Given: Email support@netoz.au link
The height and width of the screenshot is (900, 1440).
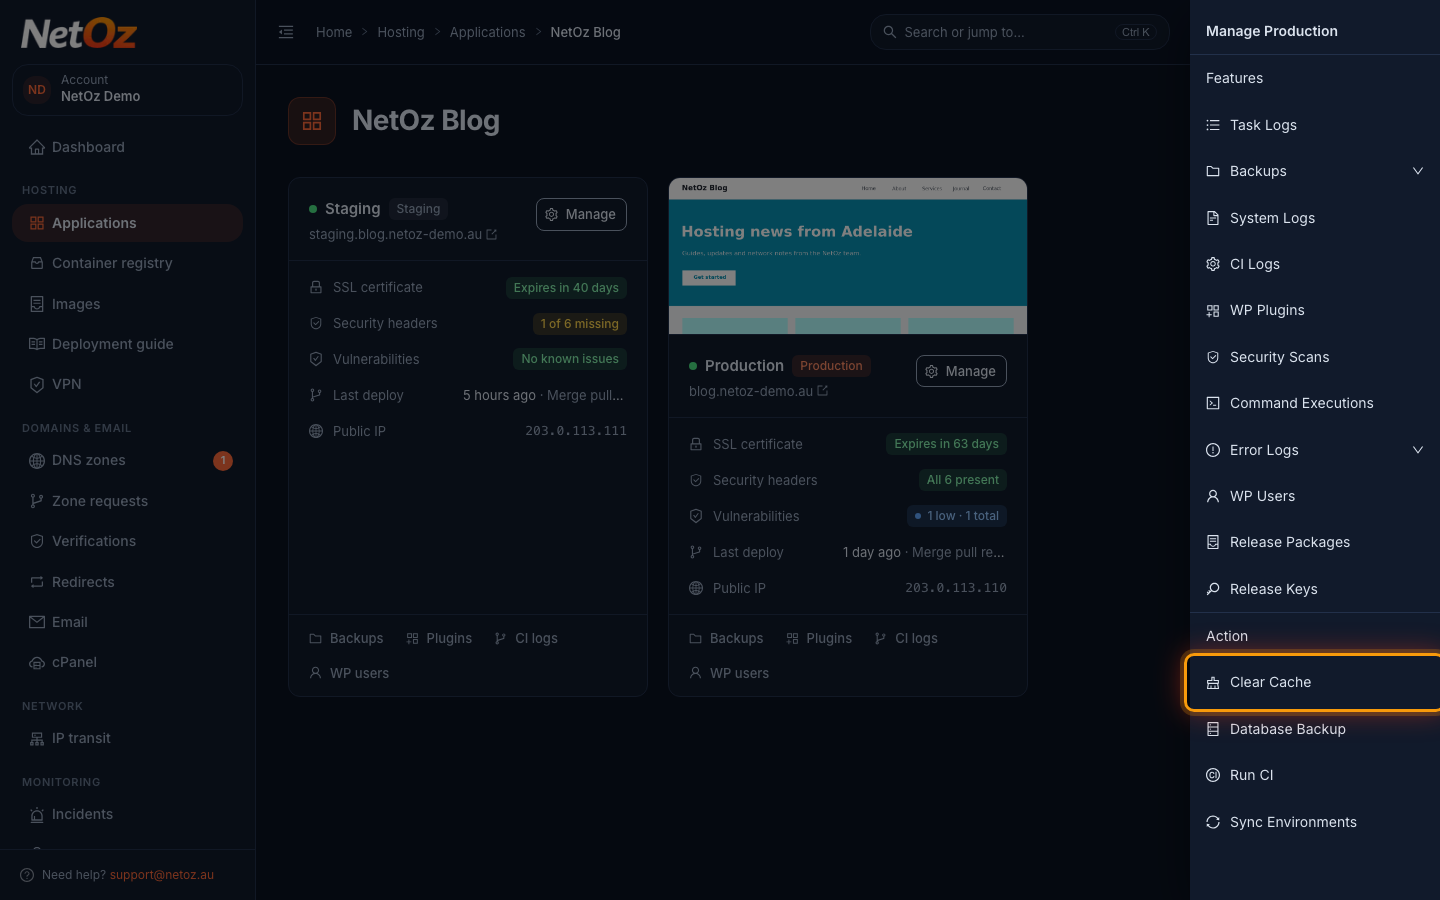Looking at the screenshot, I should point(162,875).
